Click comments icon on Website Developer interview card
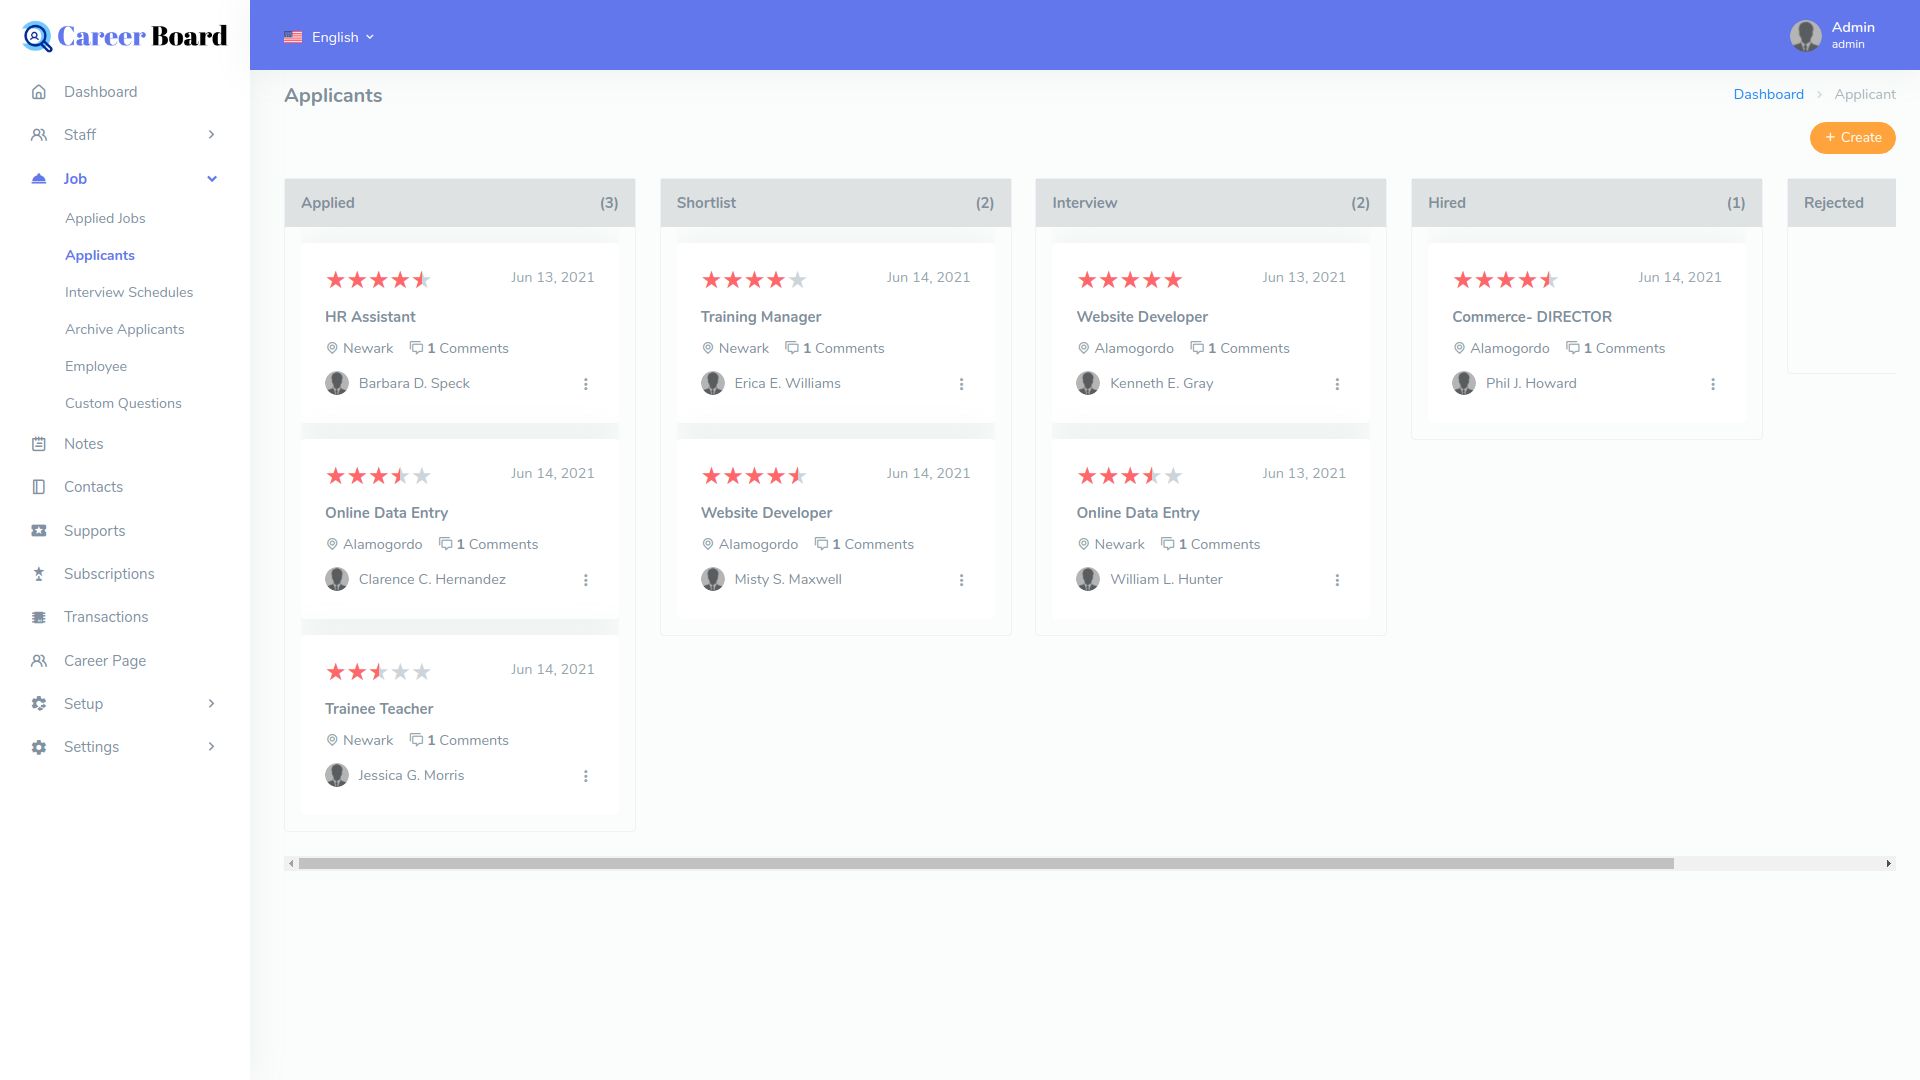This screenshot has width=1920, height=1080. [1197, 348]
